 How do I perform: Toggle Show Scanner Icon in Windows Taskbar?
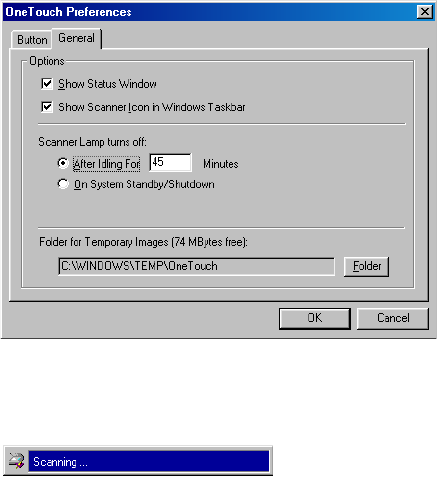(47, 107)
